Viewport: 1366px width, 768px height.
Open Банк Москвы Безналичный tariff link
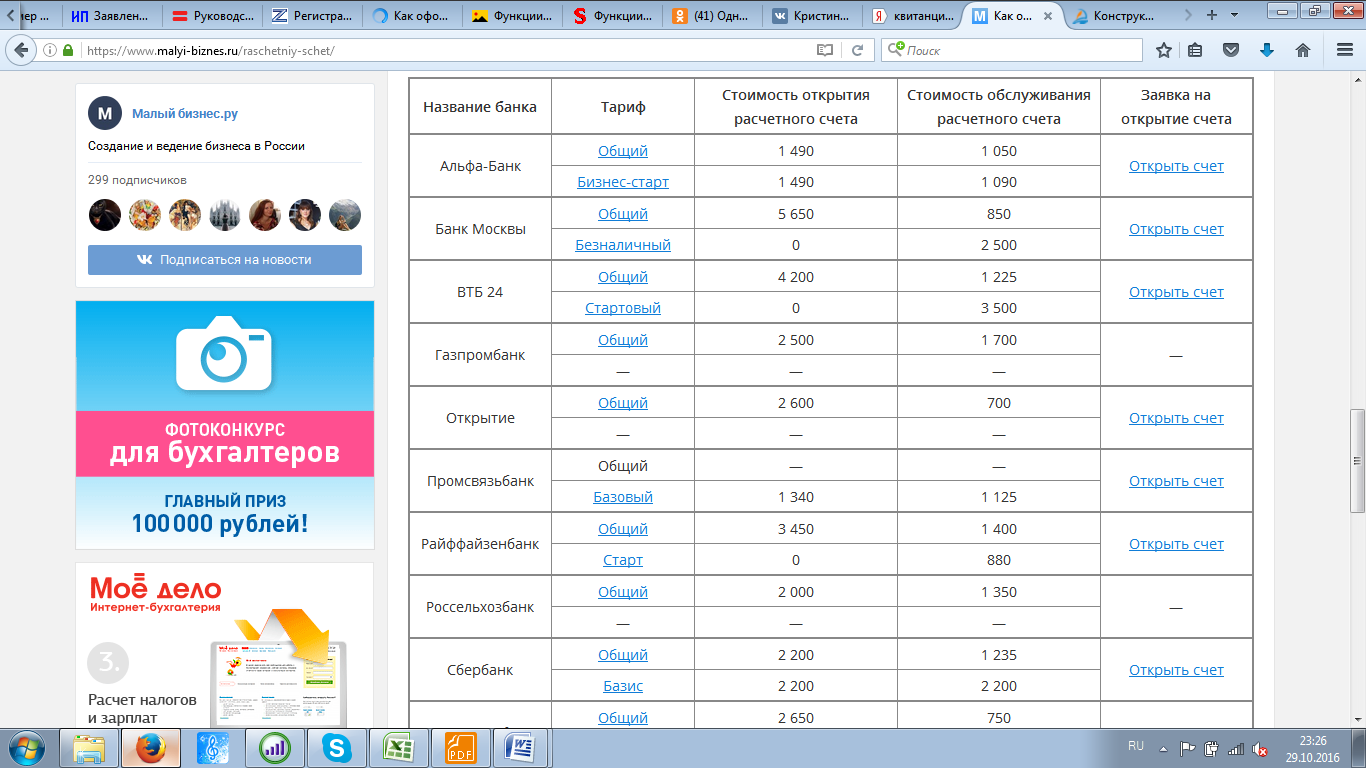pyautogui.click(x=623, y=245)
